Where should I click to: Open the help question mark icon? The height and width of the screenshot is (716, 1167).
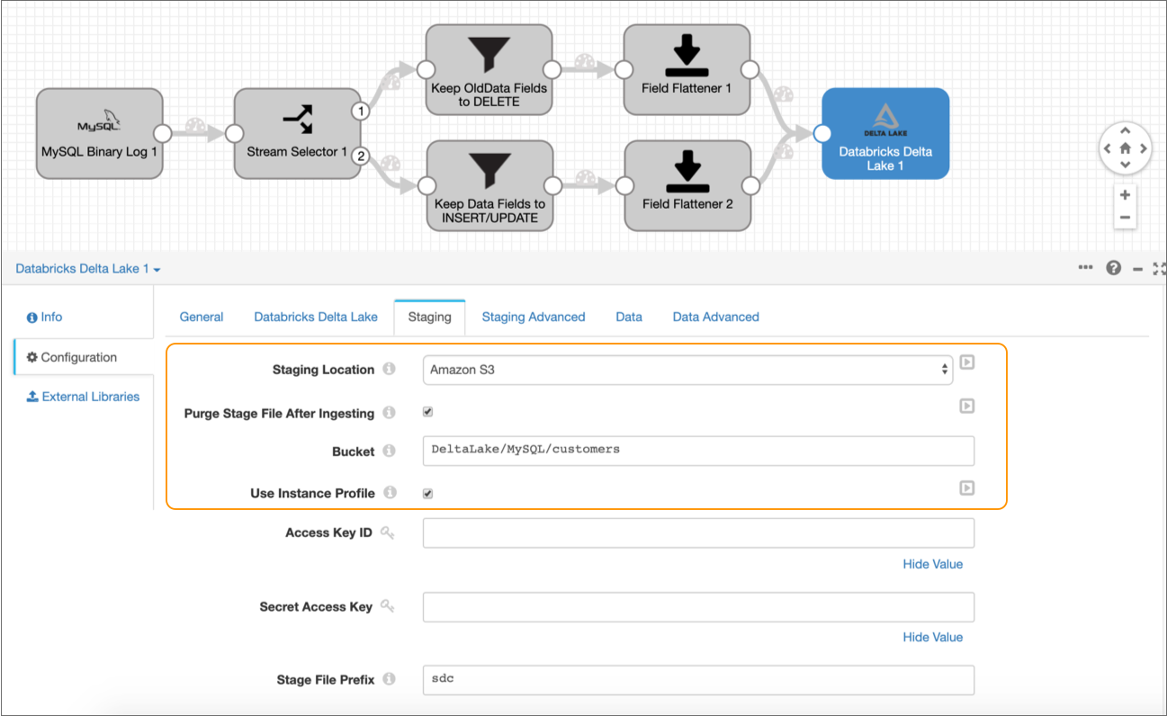pos(1113,268)
